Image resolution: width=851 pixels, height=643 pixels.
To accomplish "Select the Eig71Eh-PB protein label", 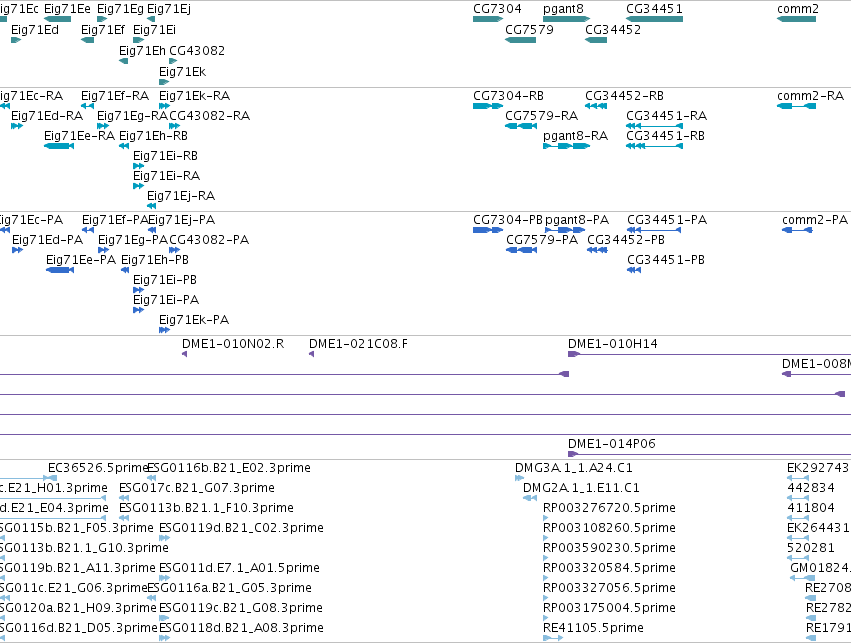I will pos(155,260).
